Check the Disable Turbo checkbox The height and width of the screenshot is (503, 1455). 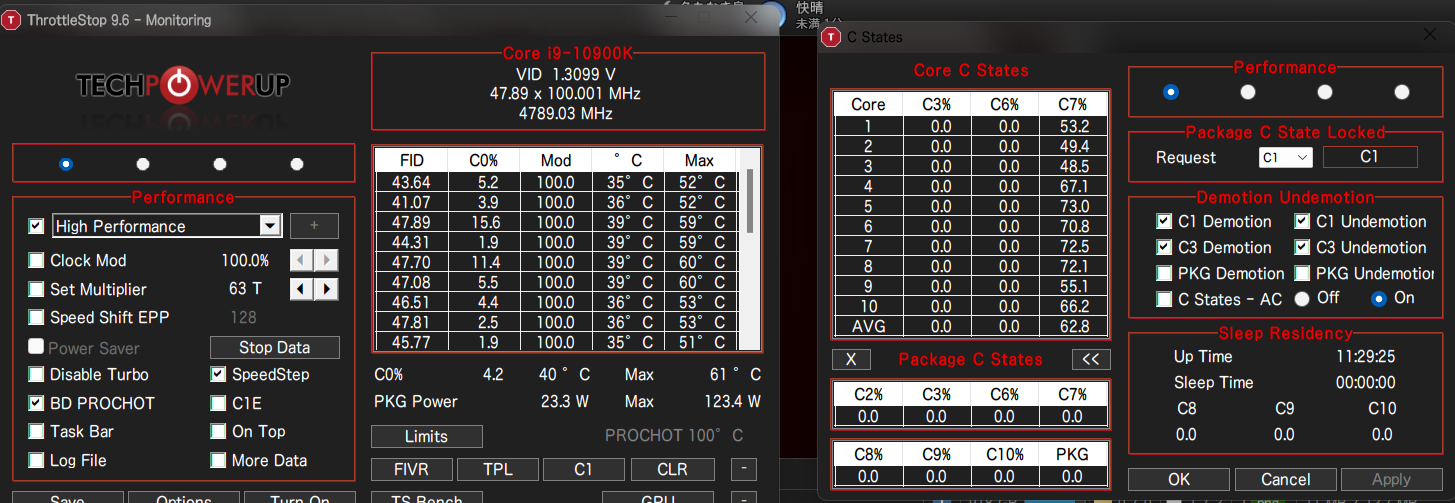(x=37, y=374)
